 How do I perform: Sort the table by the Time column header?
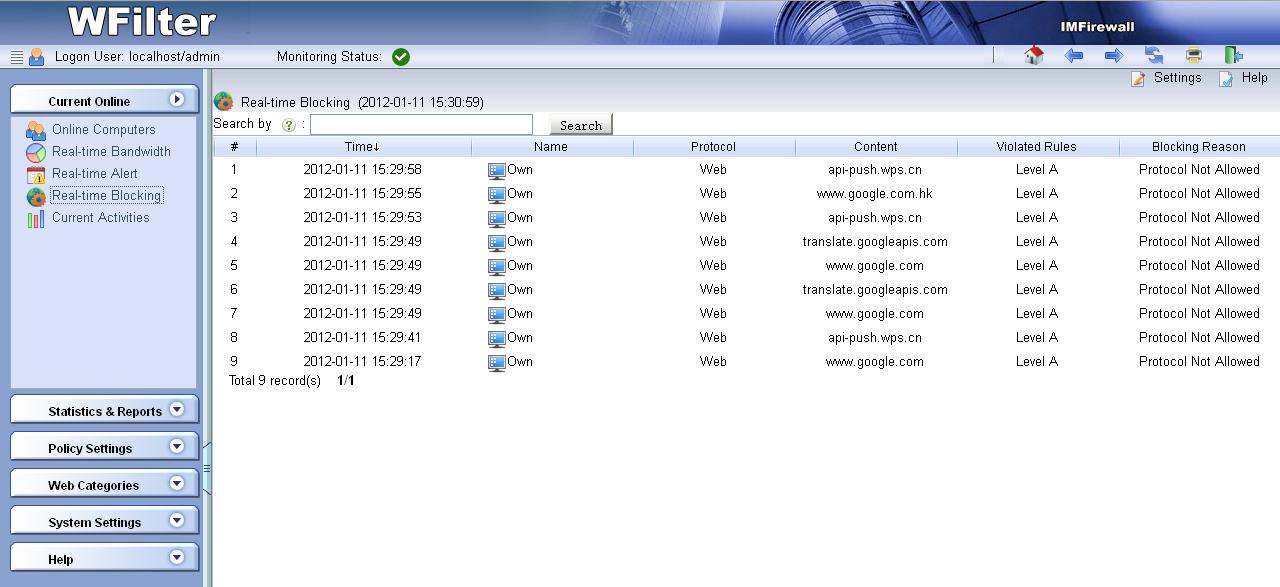point(362,147)
